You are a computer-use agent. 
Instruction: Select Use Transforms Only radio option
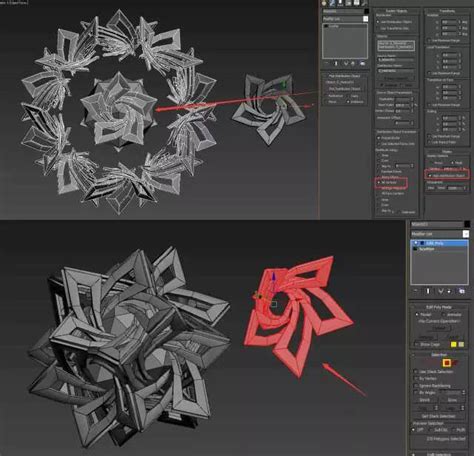tap(378, 28)
